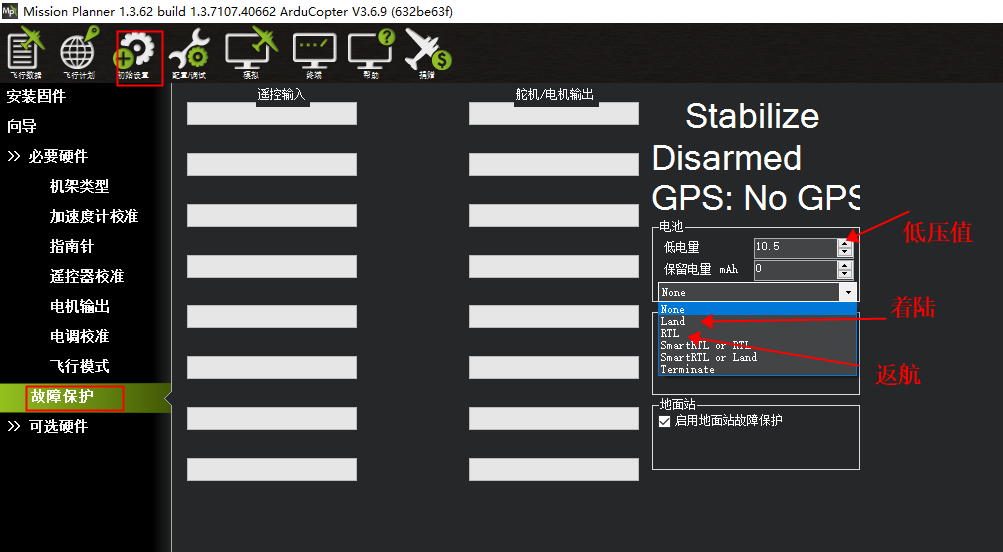Open the 终端 terminal icon
The width and height of the screenshot is (1003, 552).
[x=314, y=54]
